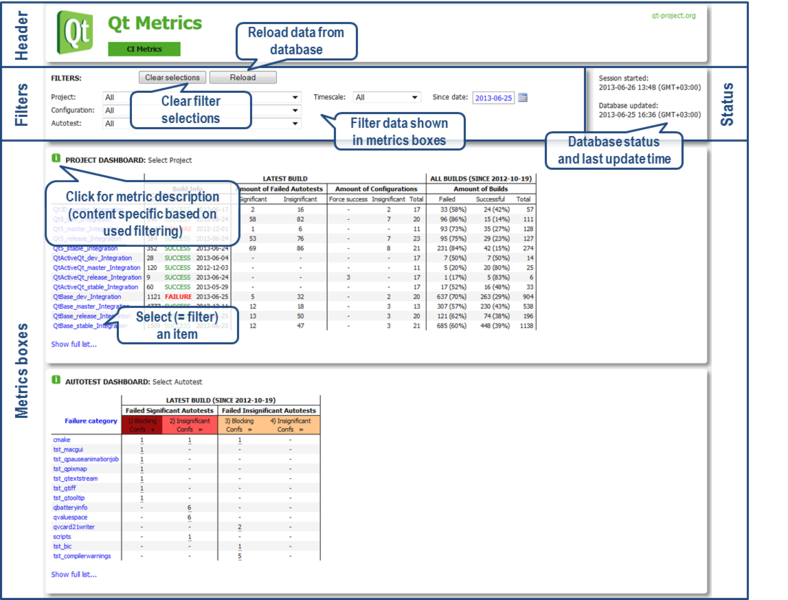Select the CI Metrics green tab
788x600 pixels.
(x=144, y=49)
